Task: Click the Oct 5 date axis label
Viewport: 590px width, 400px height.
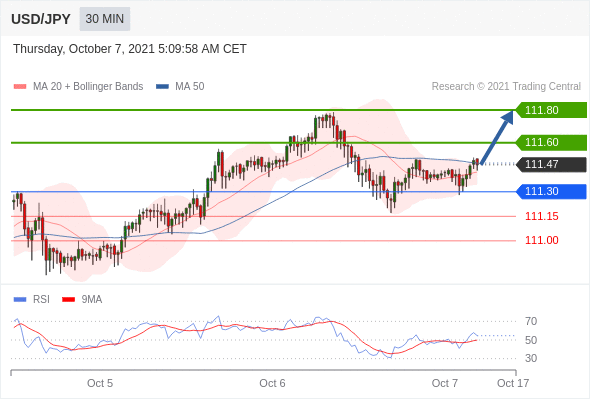Action: [100, 383]
